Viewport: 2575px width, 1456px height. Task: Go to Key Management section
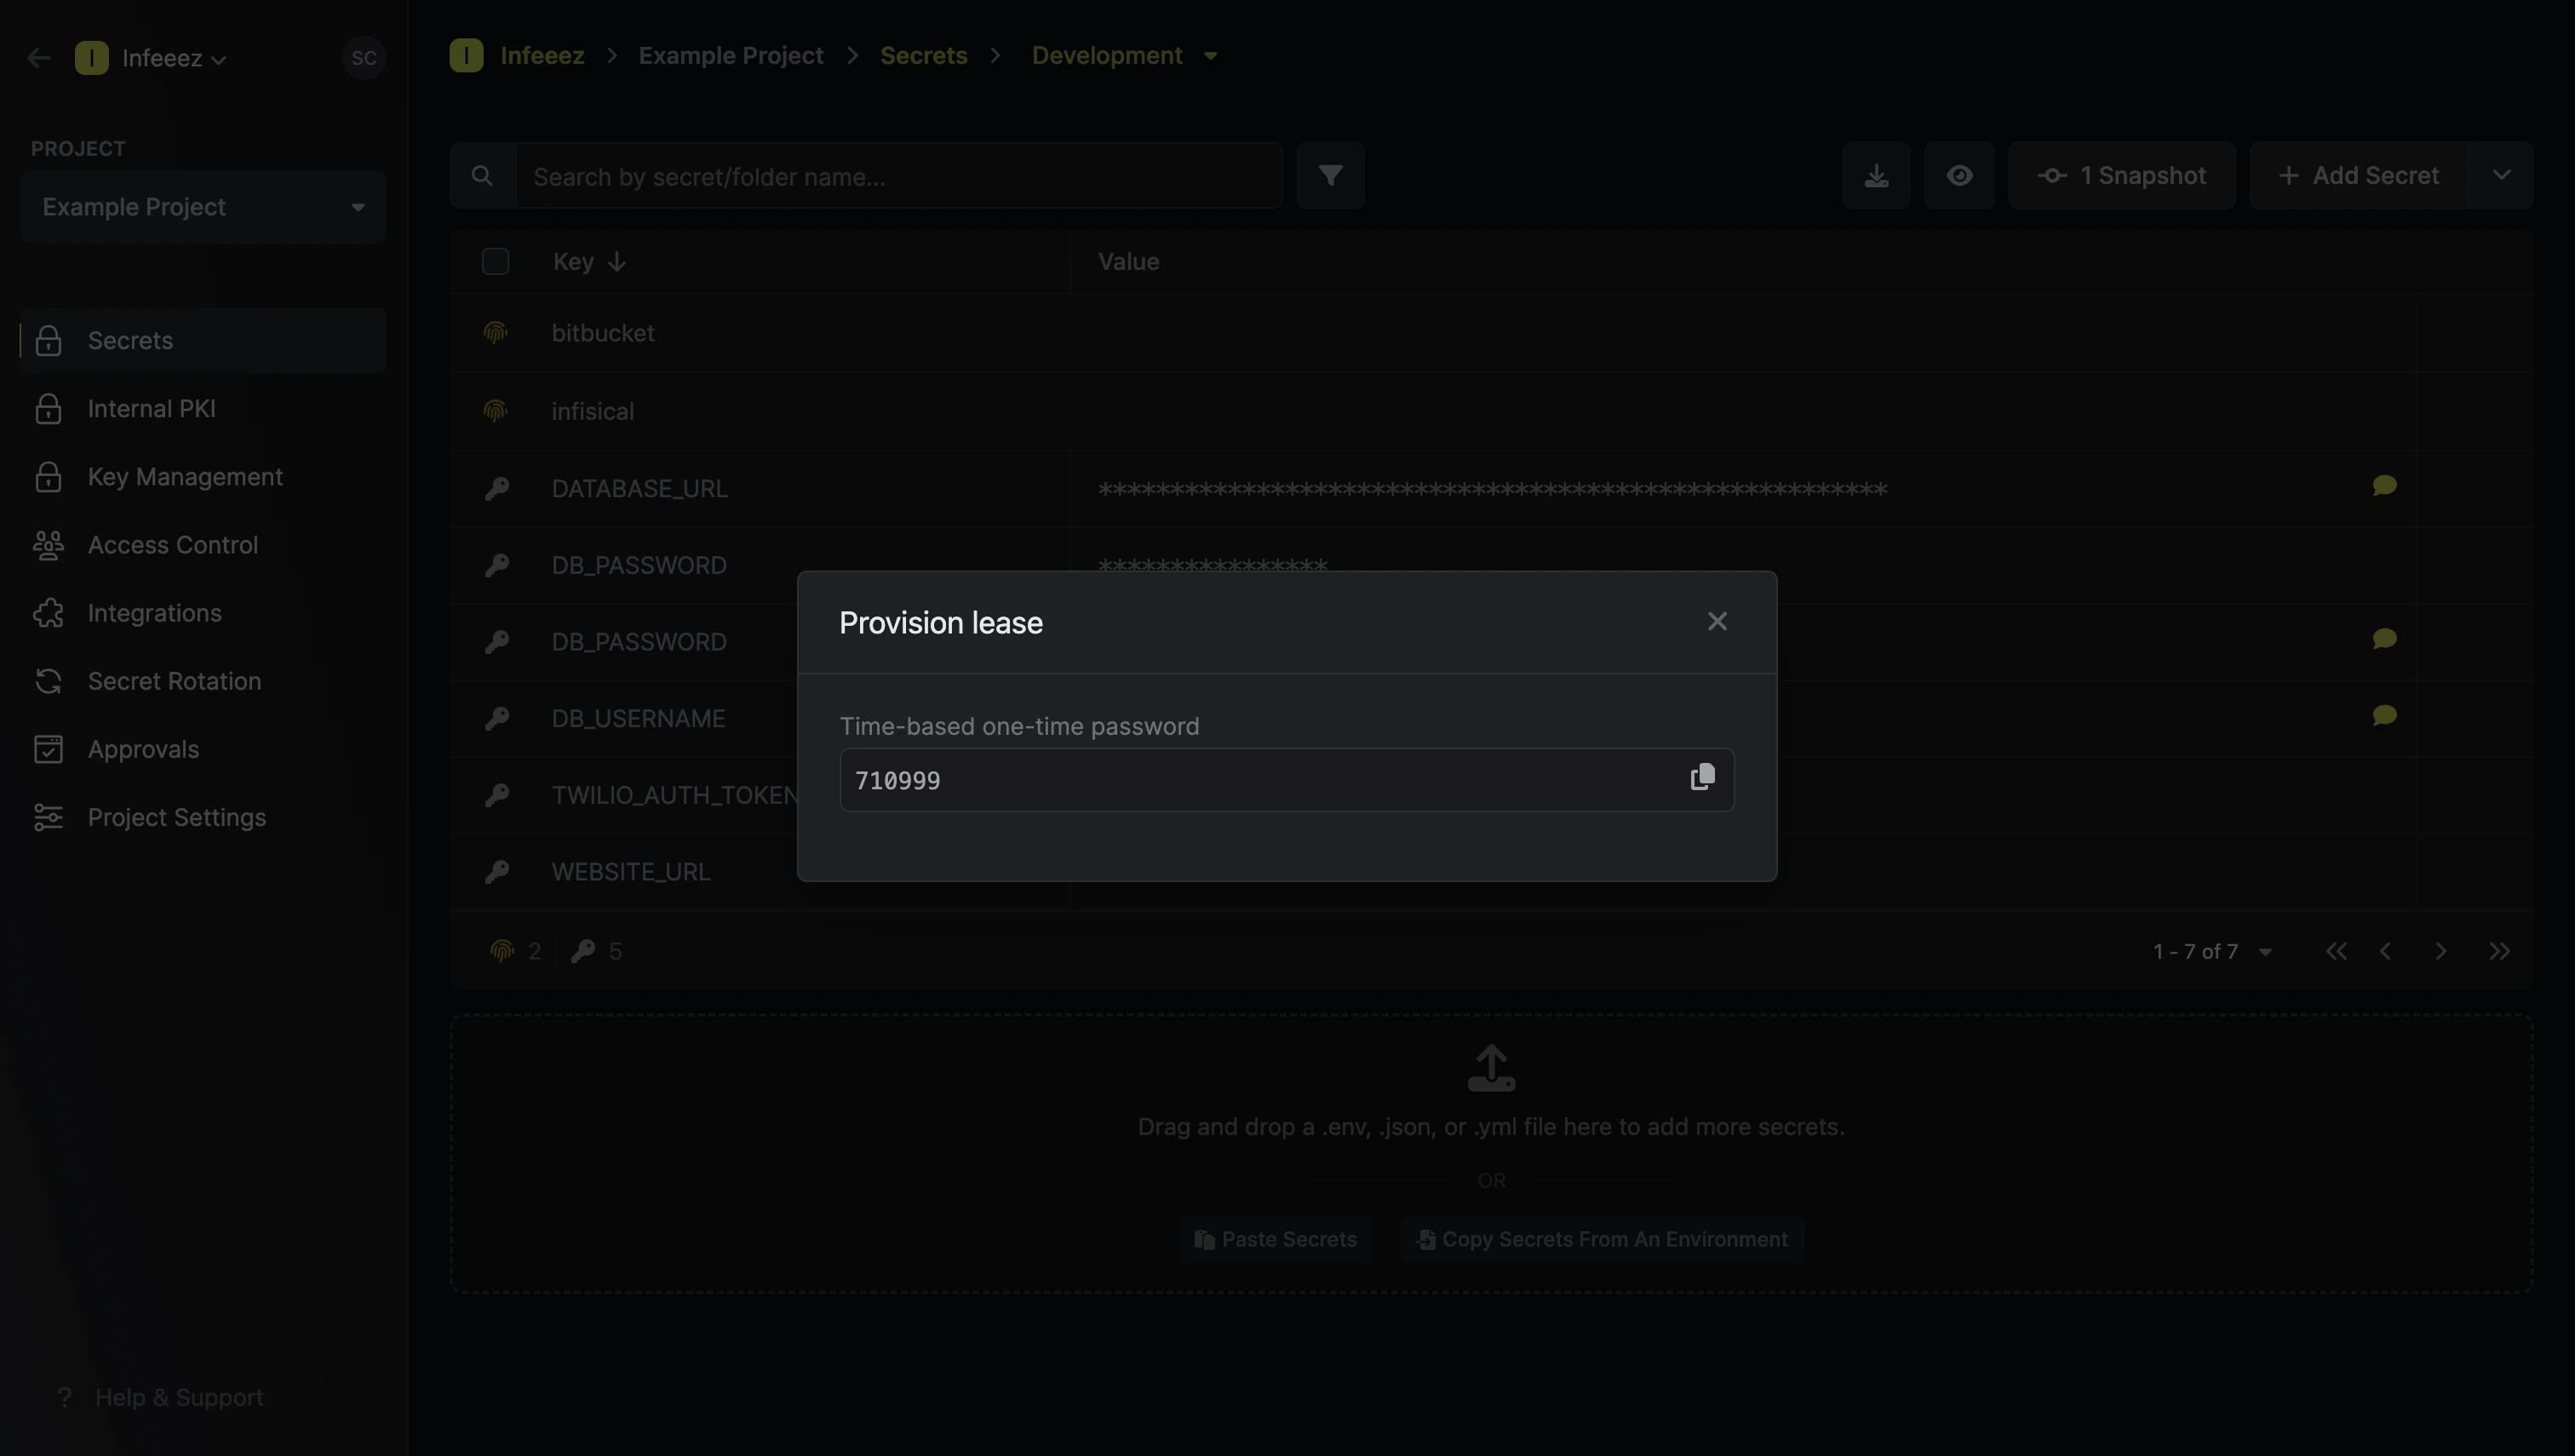(x=203, y=477)
